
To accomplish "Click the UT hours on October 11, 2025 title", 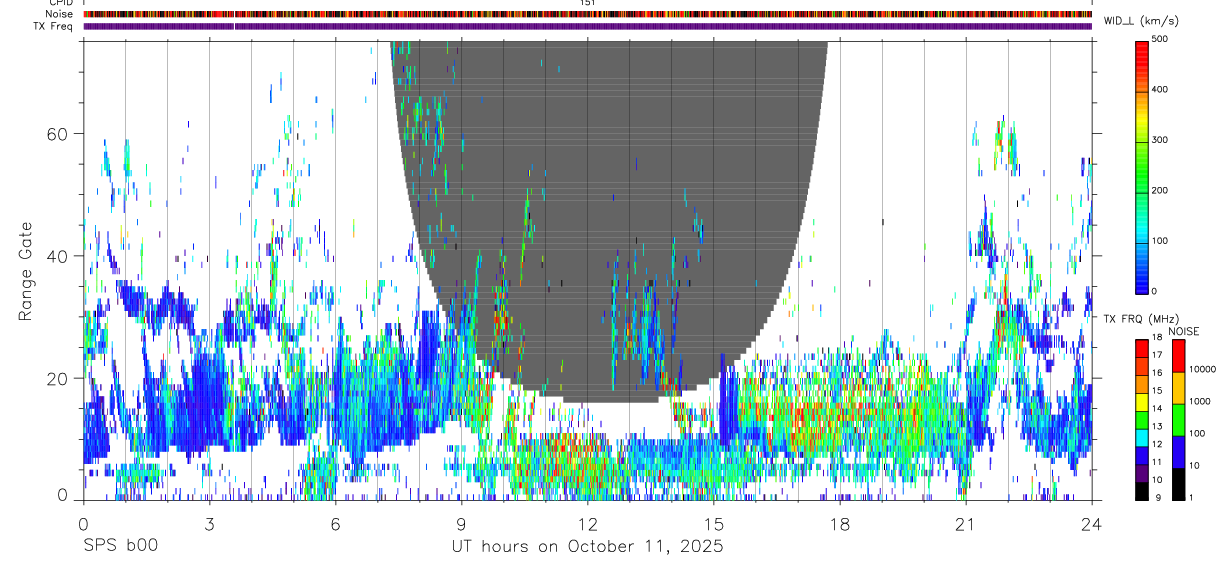I will click(x=587, y=547).
